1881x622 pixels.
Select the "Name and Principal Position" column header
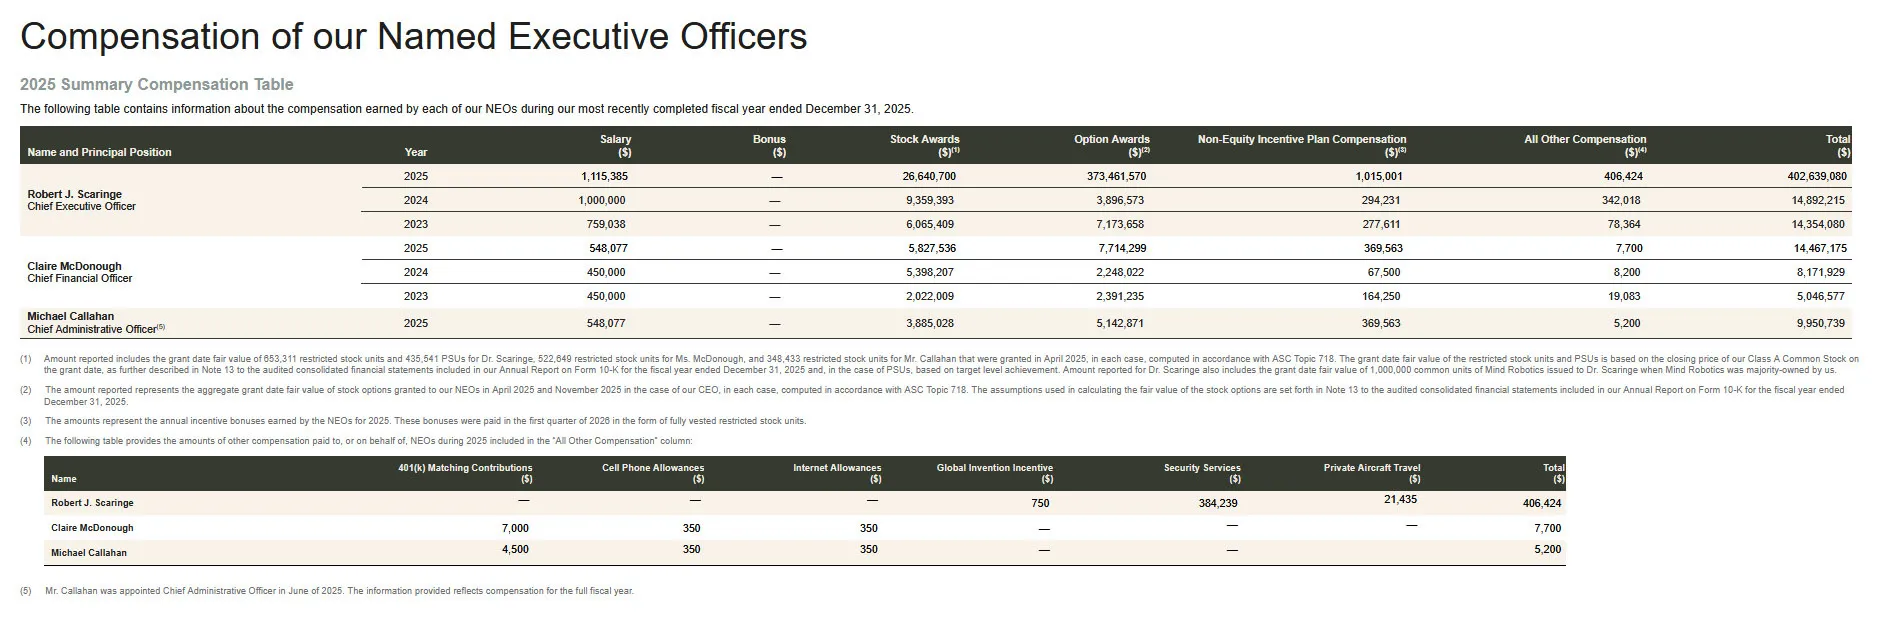coord(99,152)
